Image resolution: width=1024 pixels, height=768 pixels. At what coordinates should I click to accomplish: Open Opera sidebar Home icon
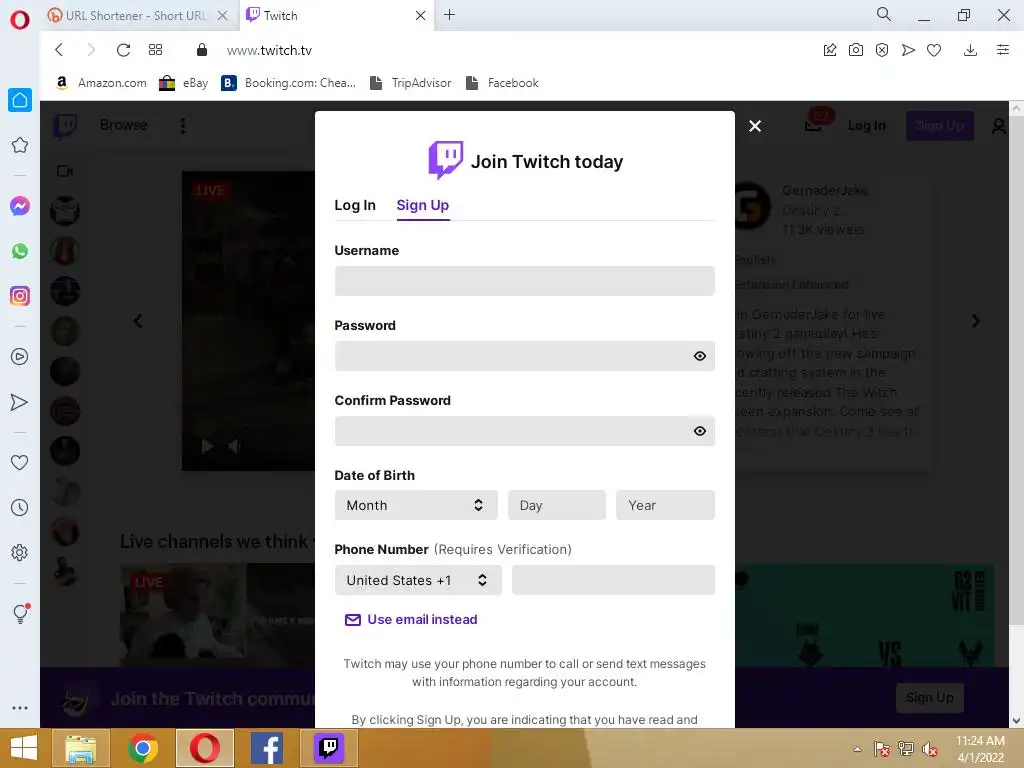[20, 100]
